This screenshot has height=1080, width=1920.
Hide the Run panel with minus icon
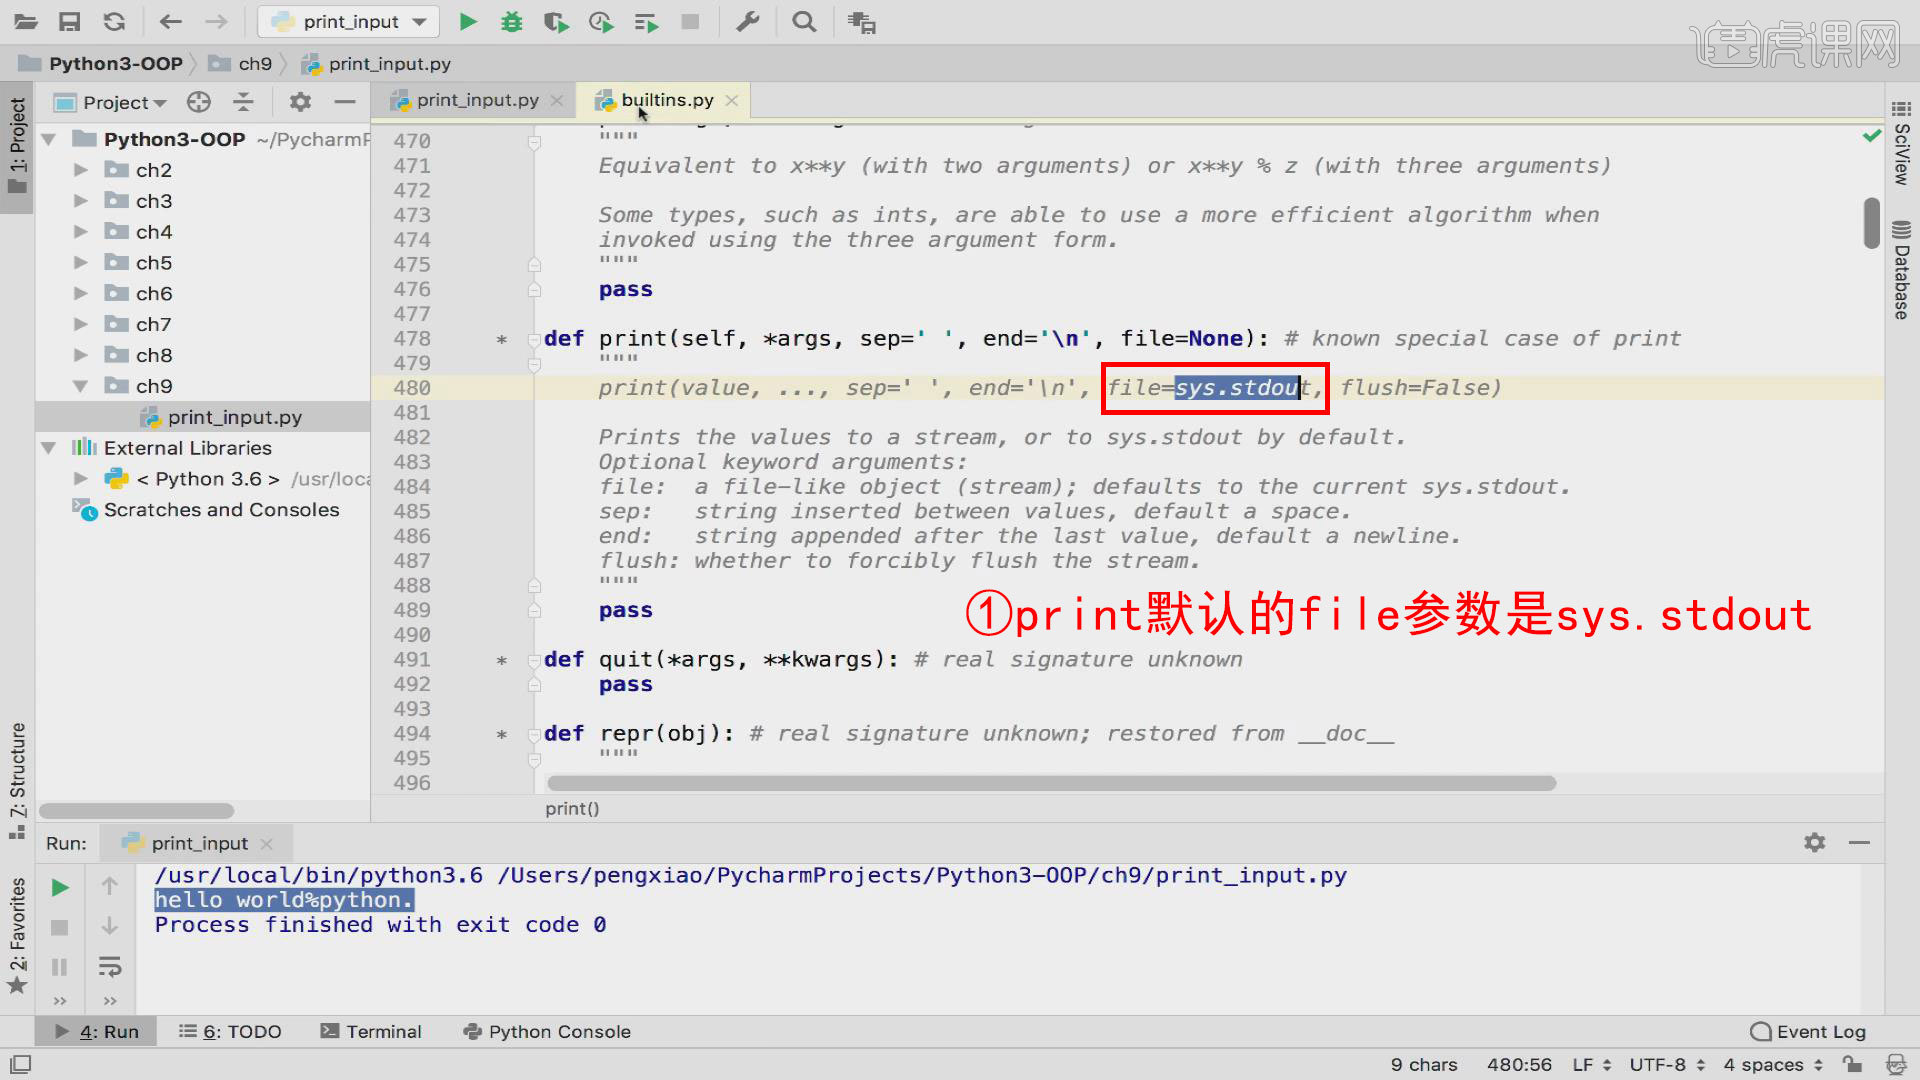coord(1859,843)
